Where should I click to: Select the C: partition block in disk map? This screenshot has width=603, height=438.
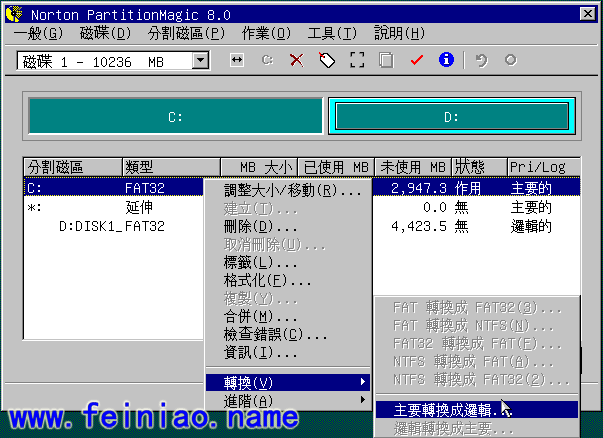[175, 117]
